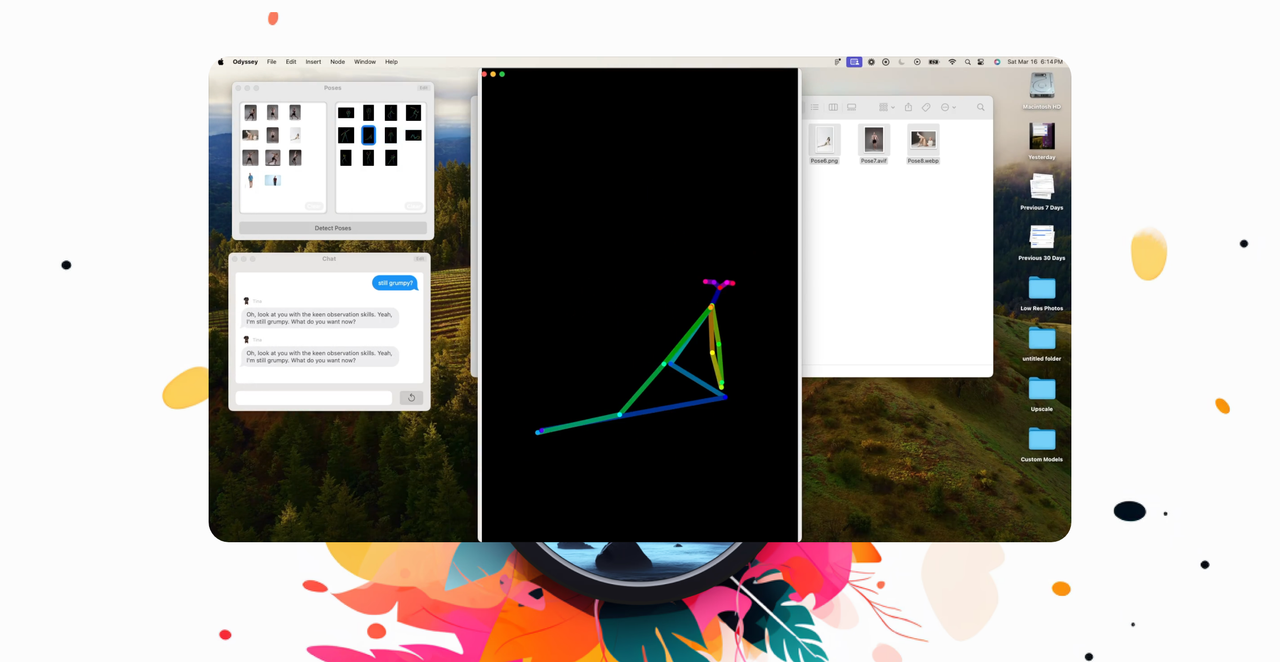Select the blue-highlighted pose skeleton thumbnail
Viewport: 1280px width, 662px height.
368,135
